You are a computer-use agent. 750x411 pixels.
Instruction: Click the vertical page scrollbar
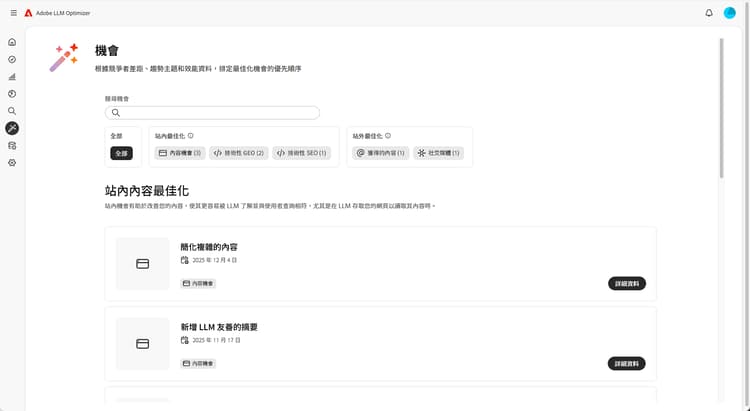[721, 108]
